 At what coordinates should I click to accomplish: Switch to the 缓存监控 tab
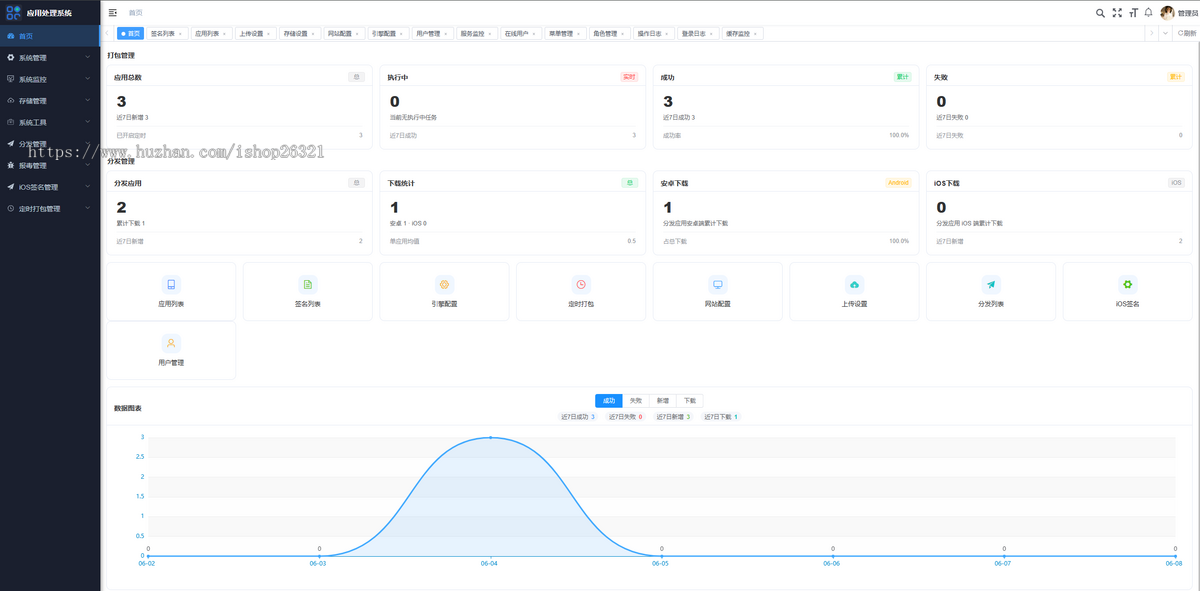741,33
